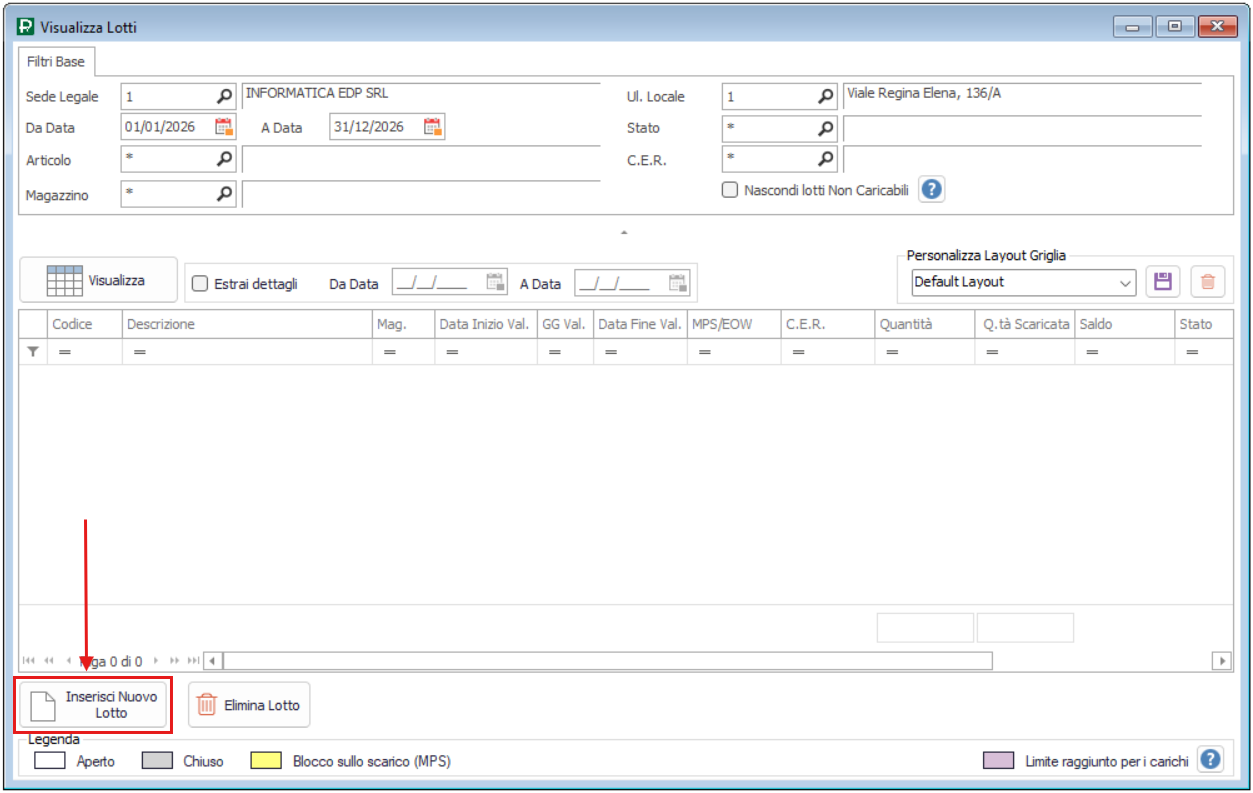
Task: Click help icon next to Nascondi lotti
Action: 932,189
